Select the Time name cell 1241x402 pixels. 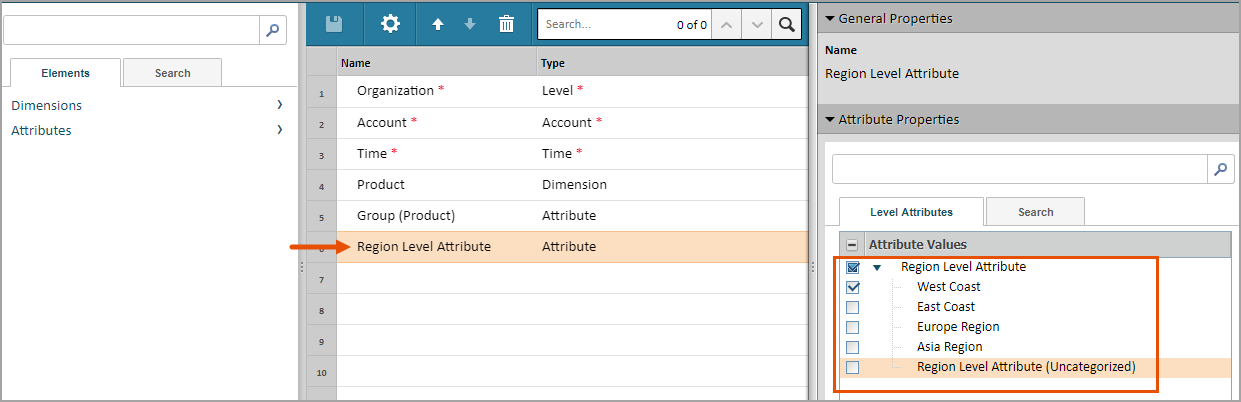[x=436, y=153]
